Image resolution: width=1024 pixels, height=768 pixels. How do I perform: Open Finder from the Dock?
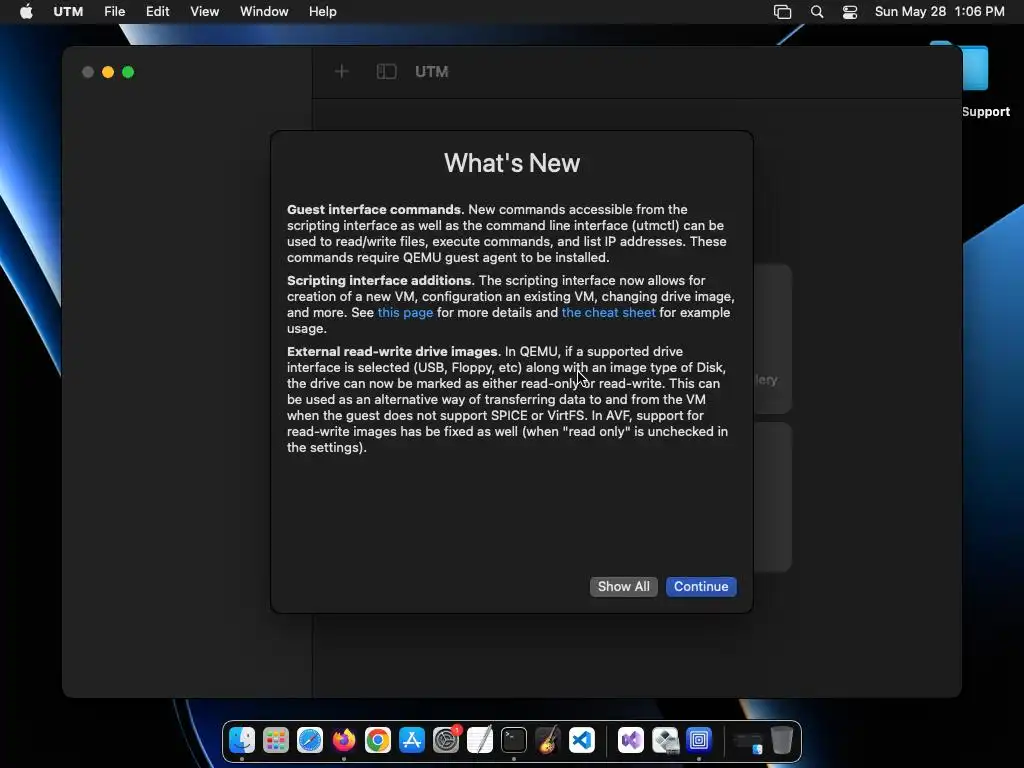click(242, 740)
